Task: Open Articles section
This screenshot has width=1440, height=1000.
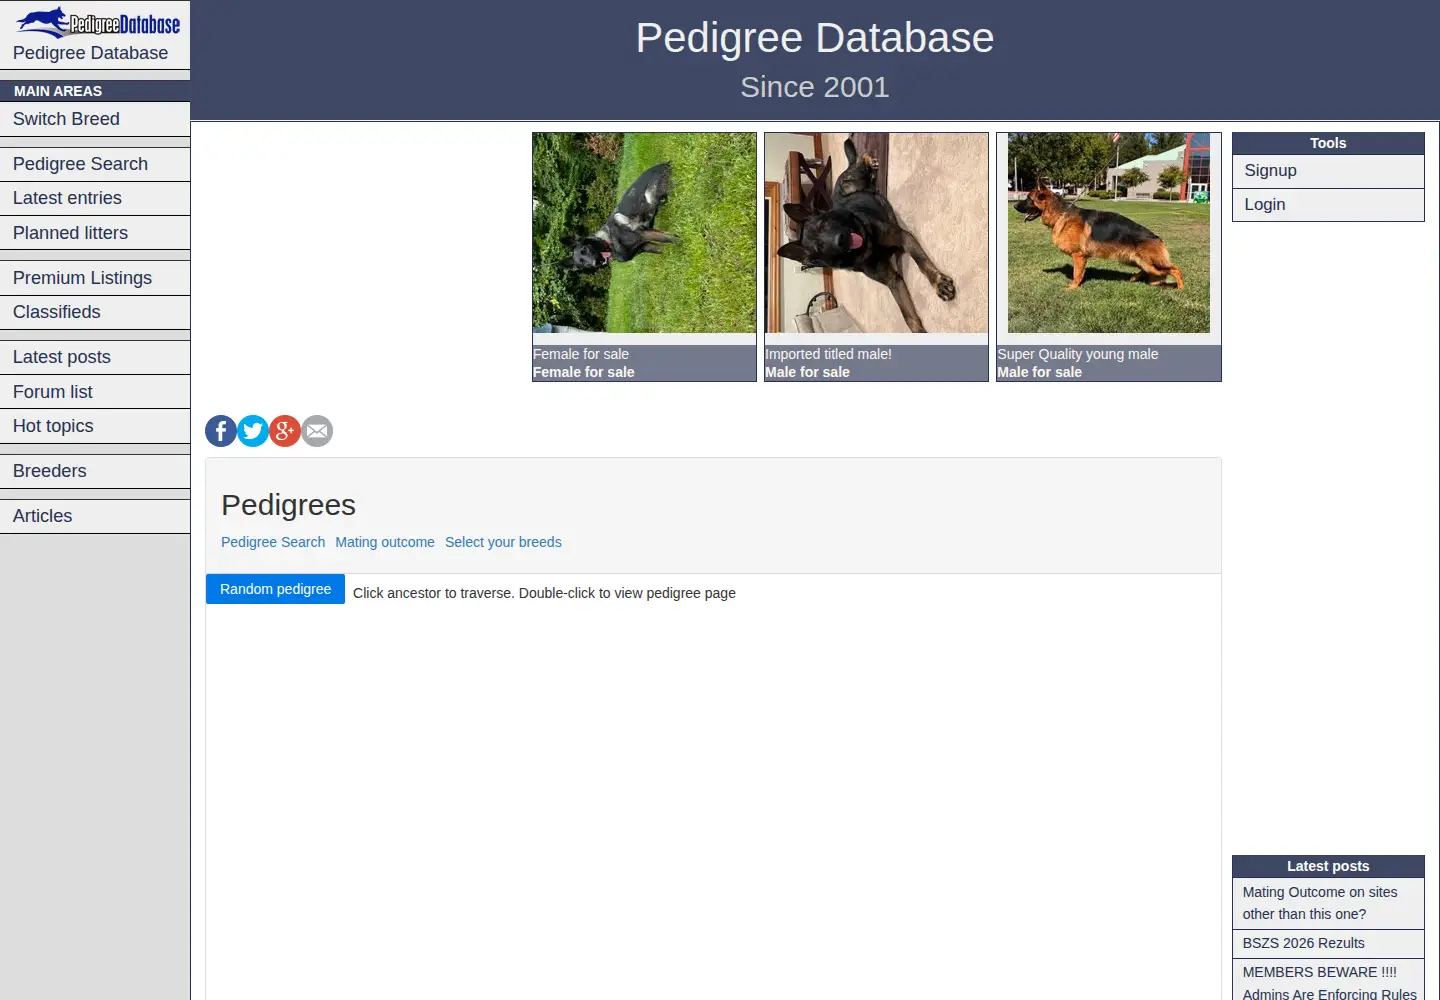Action: tap(95, 516)
